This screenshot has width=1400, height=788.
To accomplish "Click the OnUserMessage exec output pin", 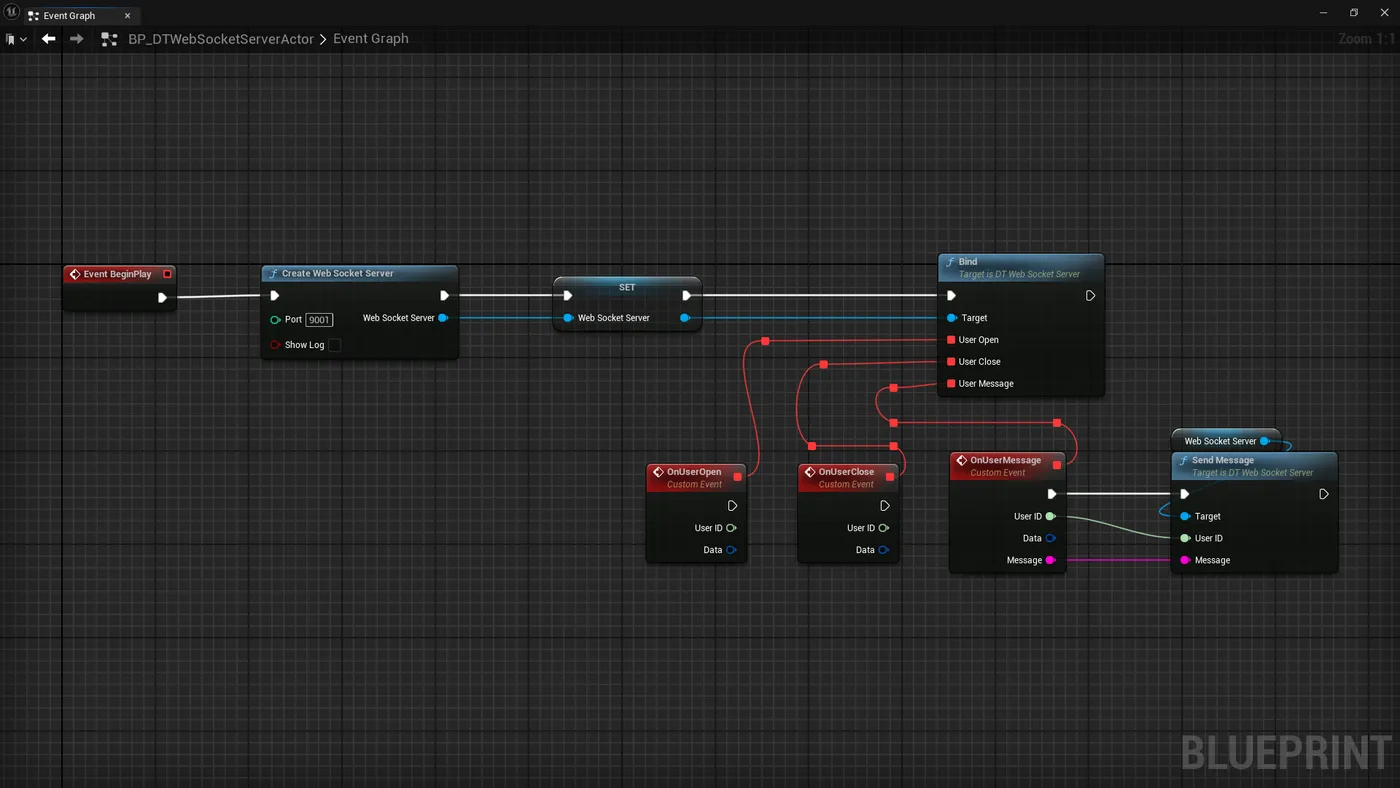I will pos(1051,494).
